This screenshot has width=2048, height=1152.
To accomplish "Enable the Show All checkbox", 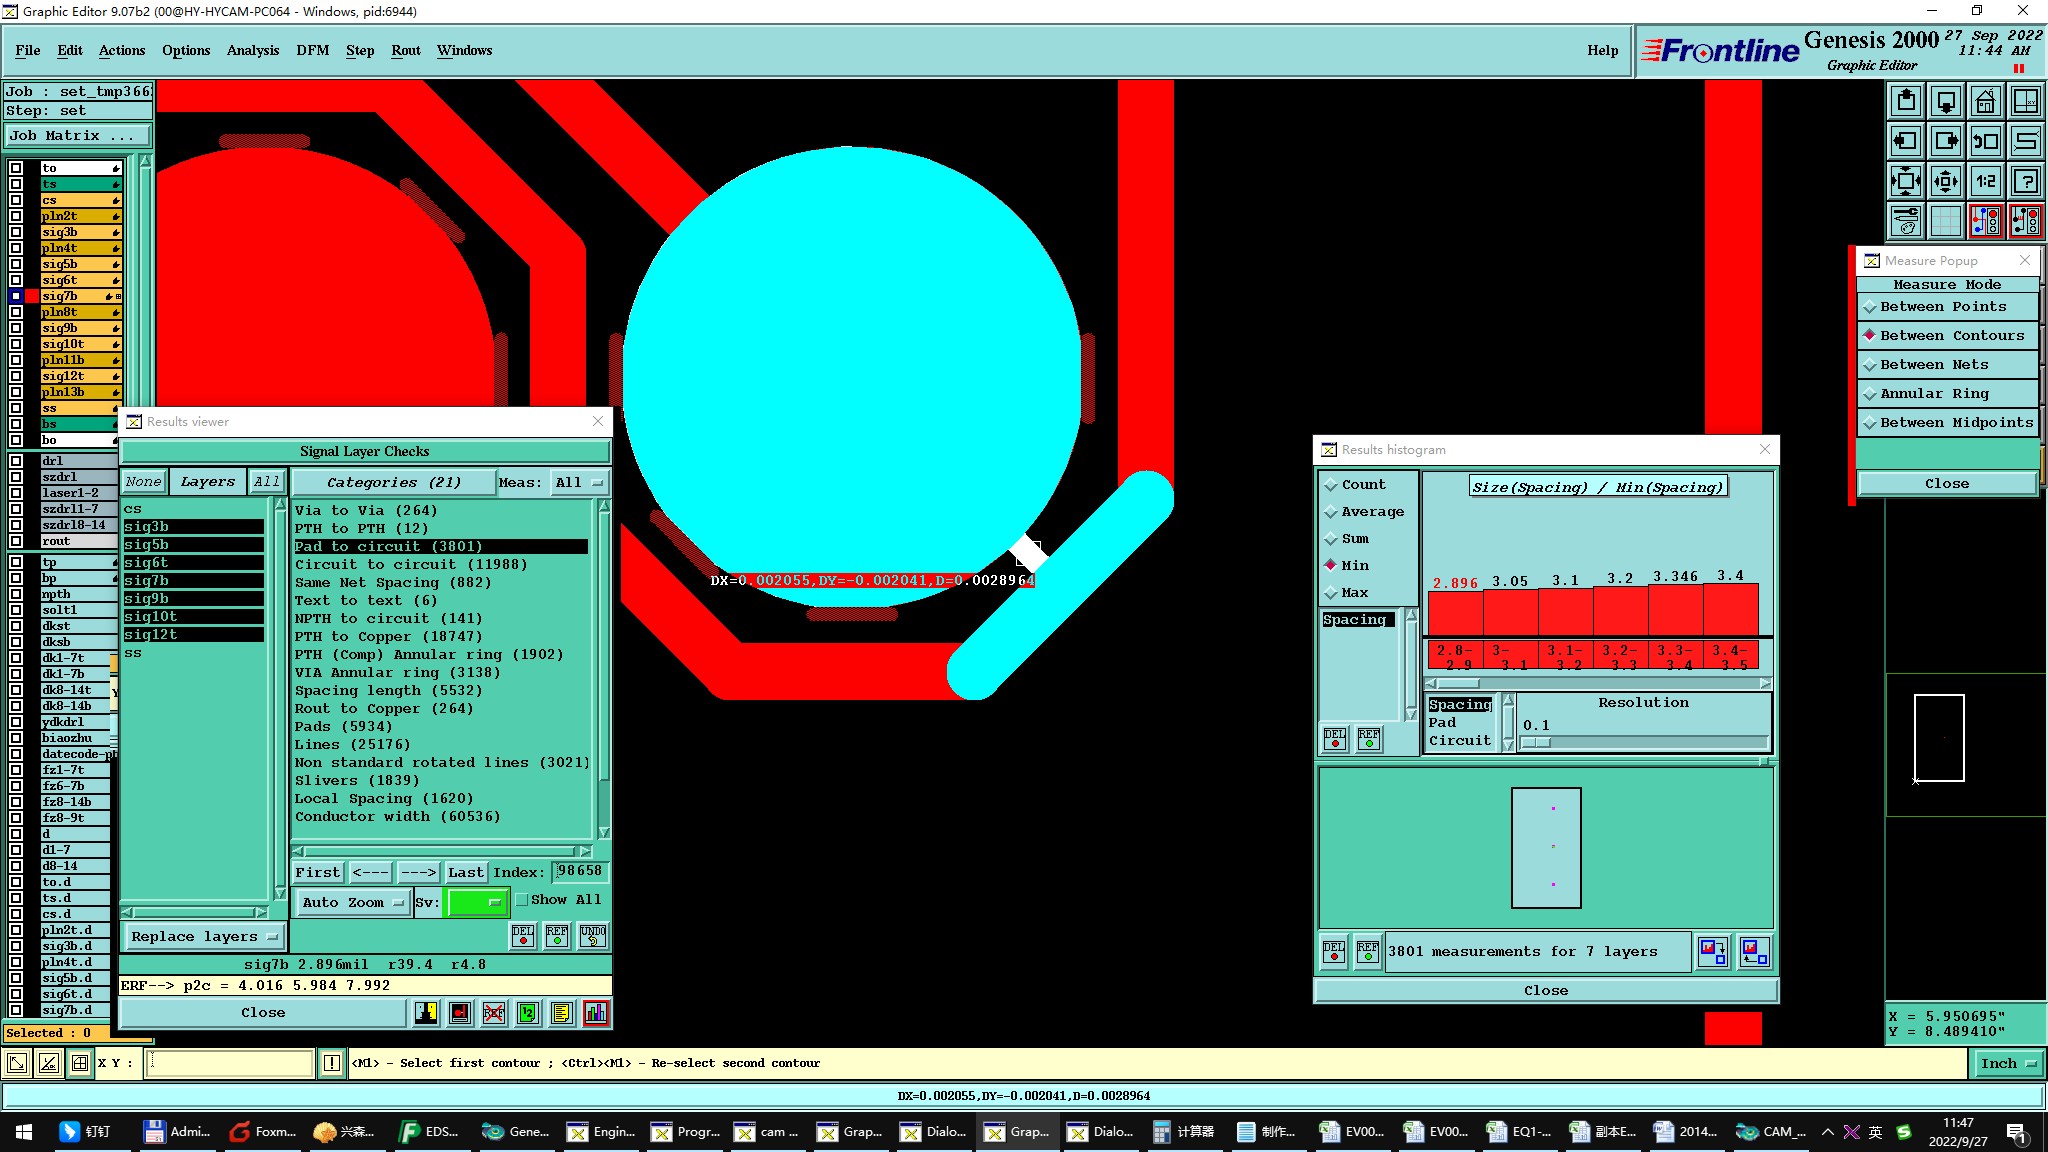I will click(x=522, y=900).
